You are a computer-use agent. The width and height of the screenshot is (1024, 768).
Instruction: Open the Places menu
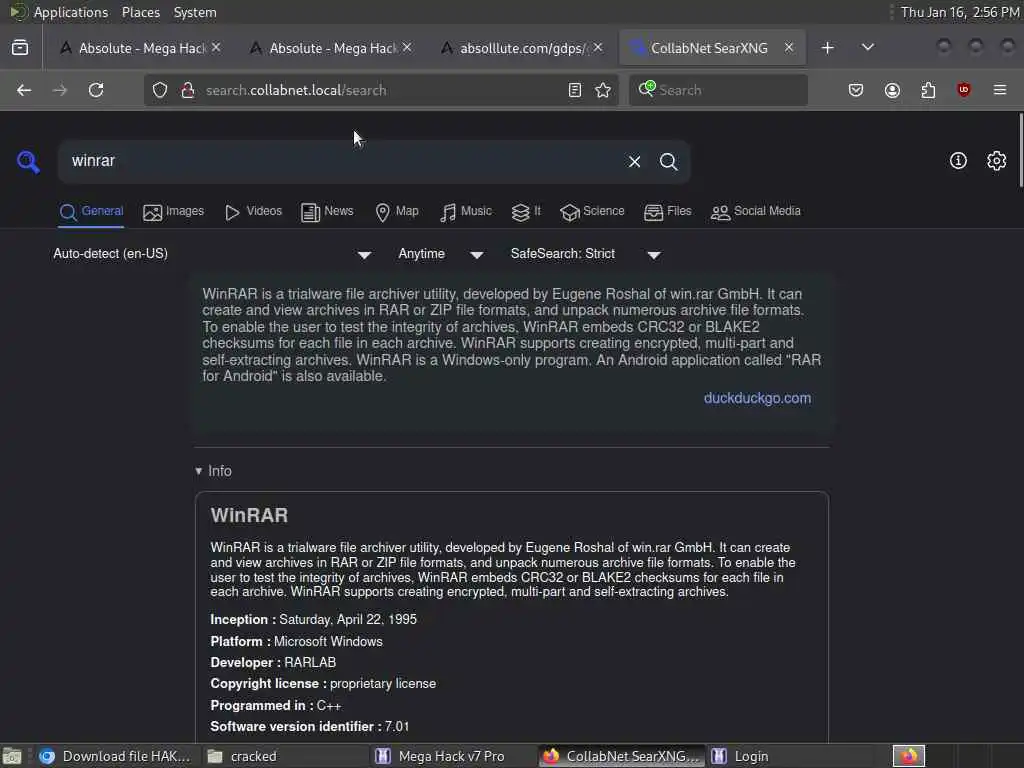point(140,12)
